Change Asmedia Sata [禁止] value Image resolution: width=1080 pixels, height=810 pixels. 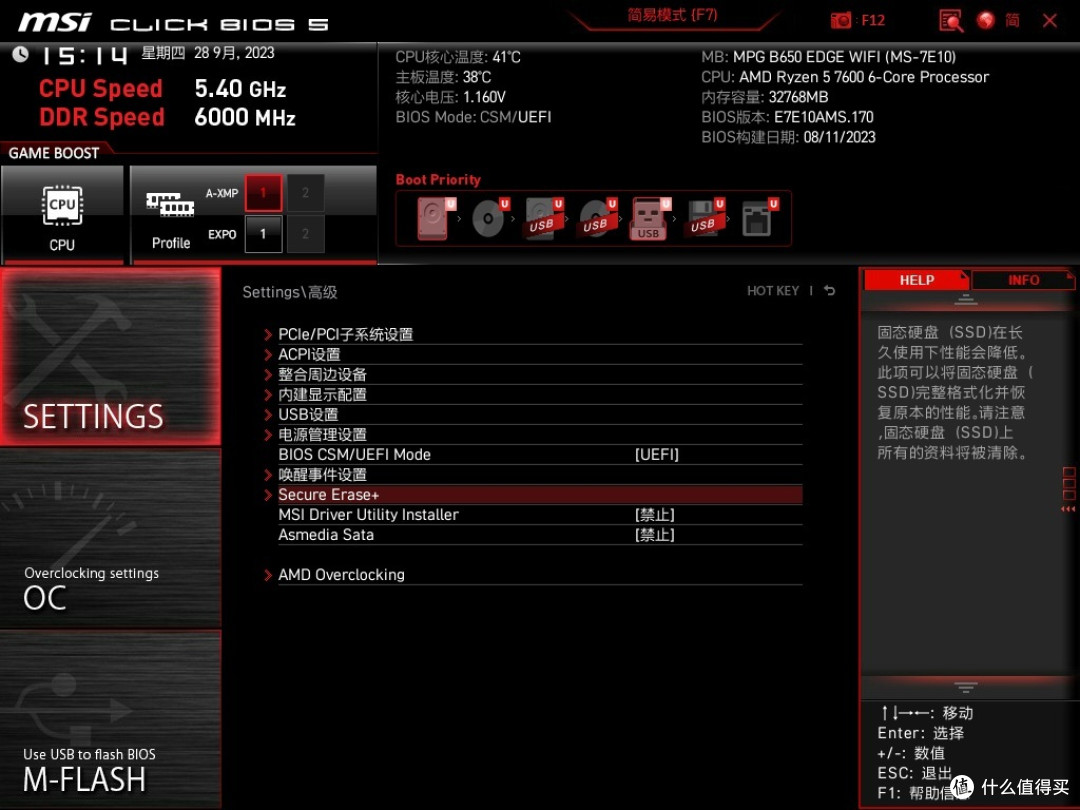point(654,534)
